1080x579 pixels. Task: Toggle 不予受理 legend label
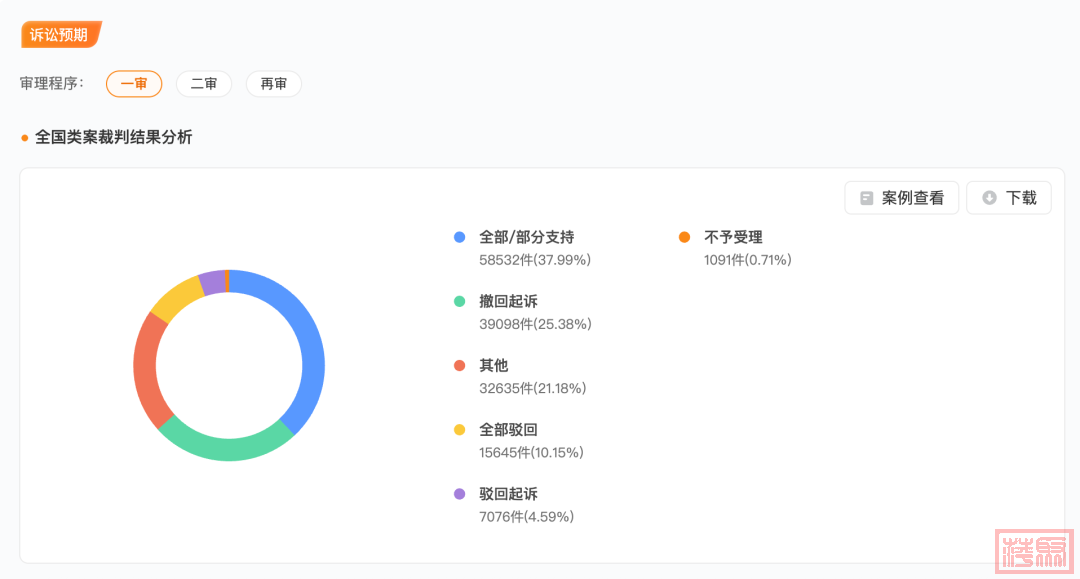(733, 237)
